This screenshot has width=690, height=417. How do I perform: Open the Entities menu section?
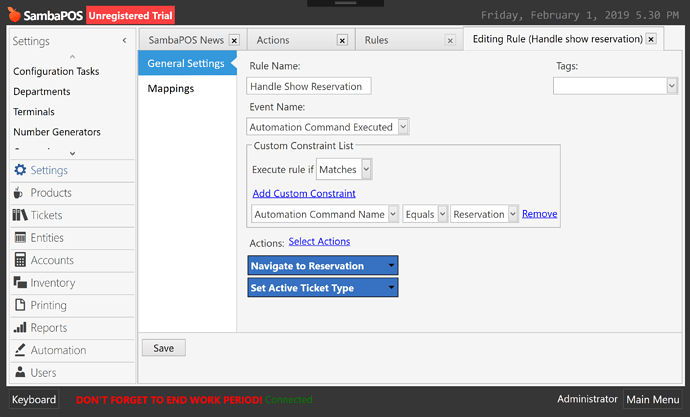pos(73,238)
